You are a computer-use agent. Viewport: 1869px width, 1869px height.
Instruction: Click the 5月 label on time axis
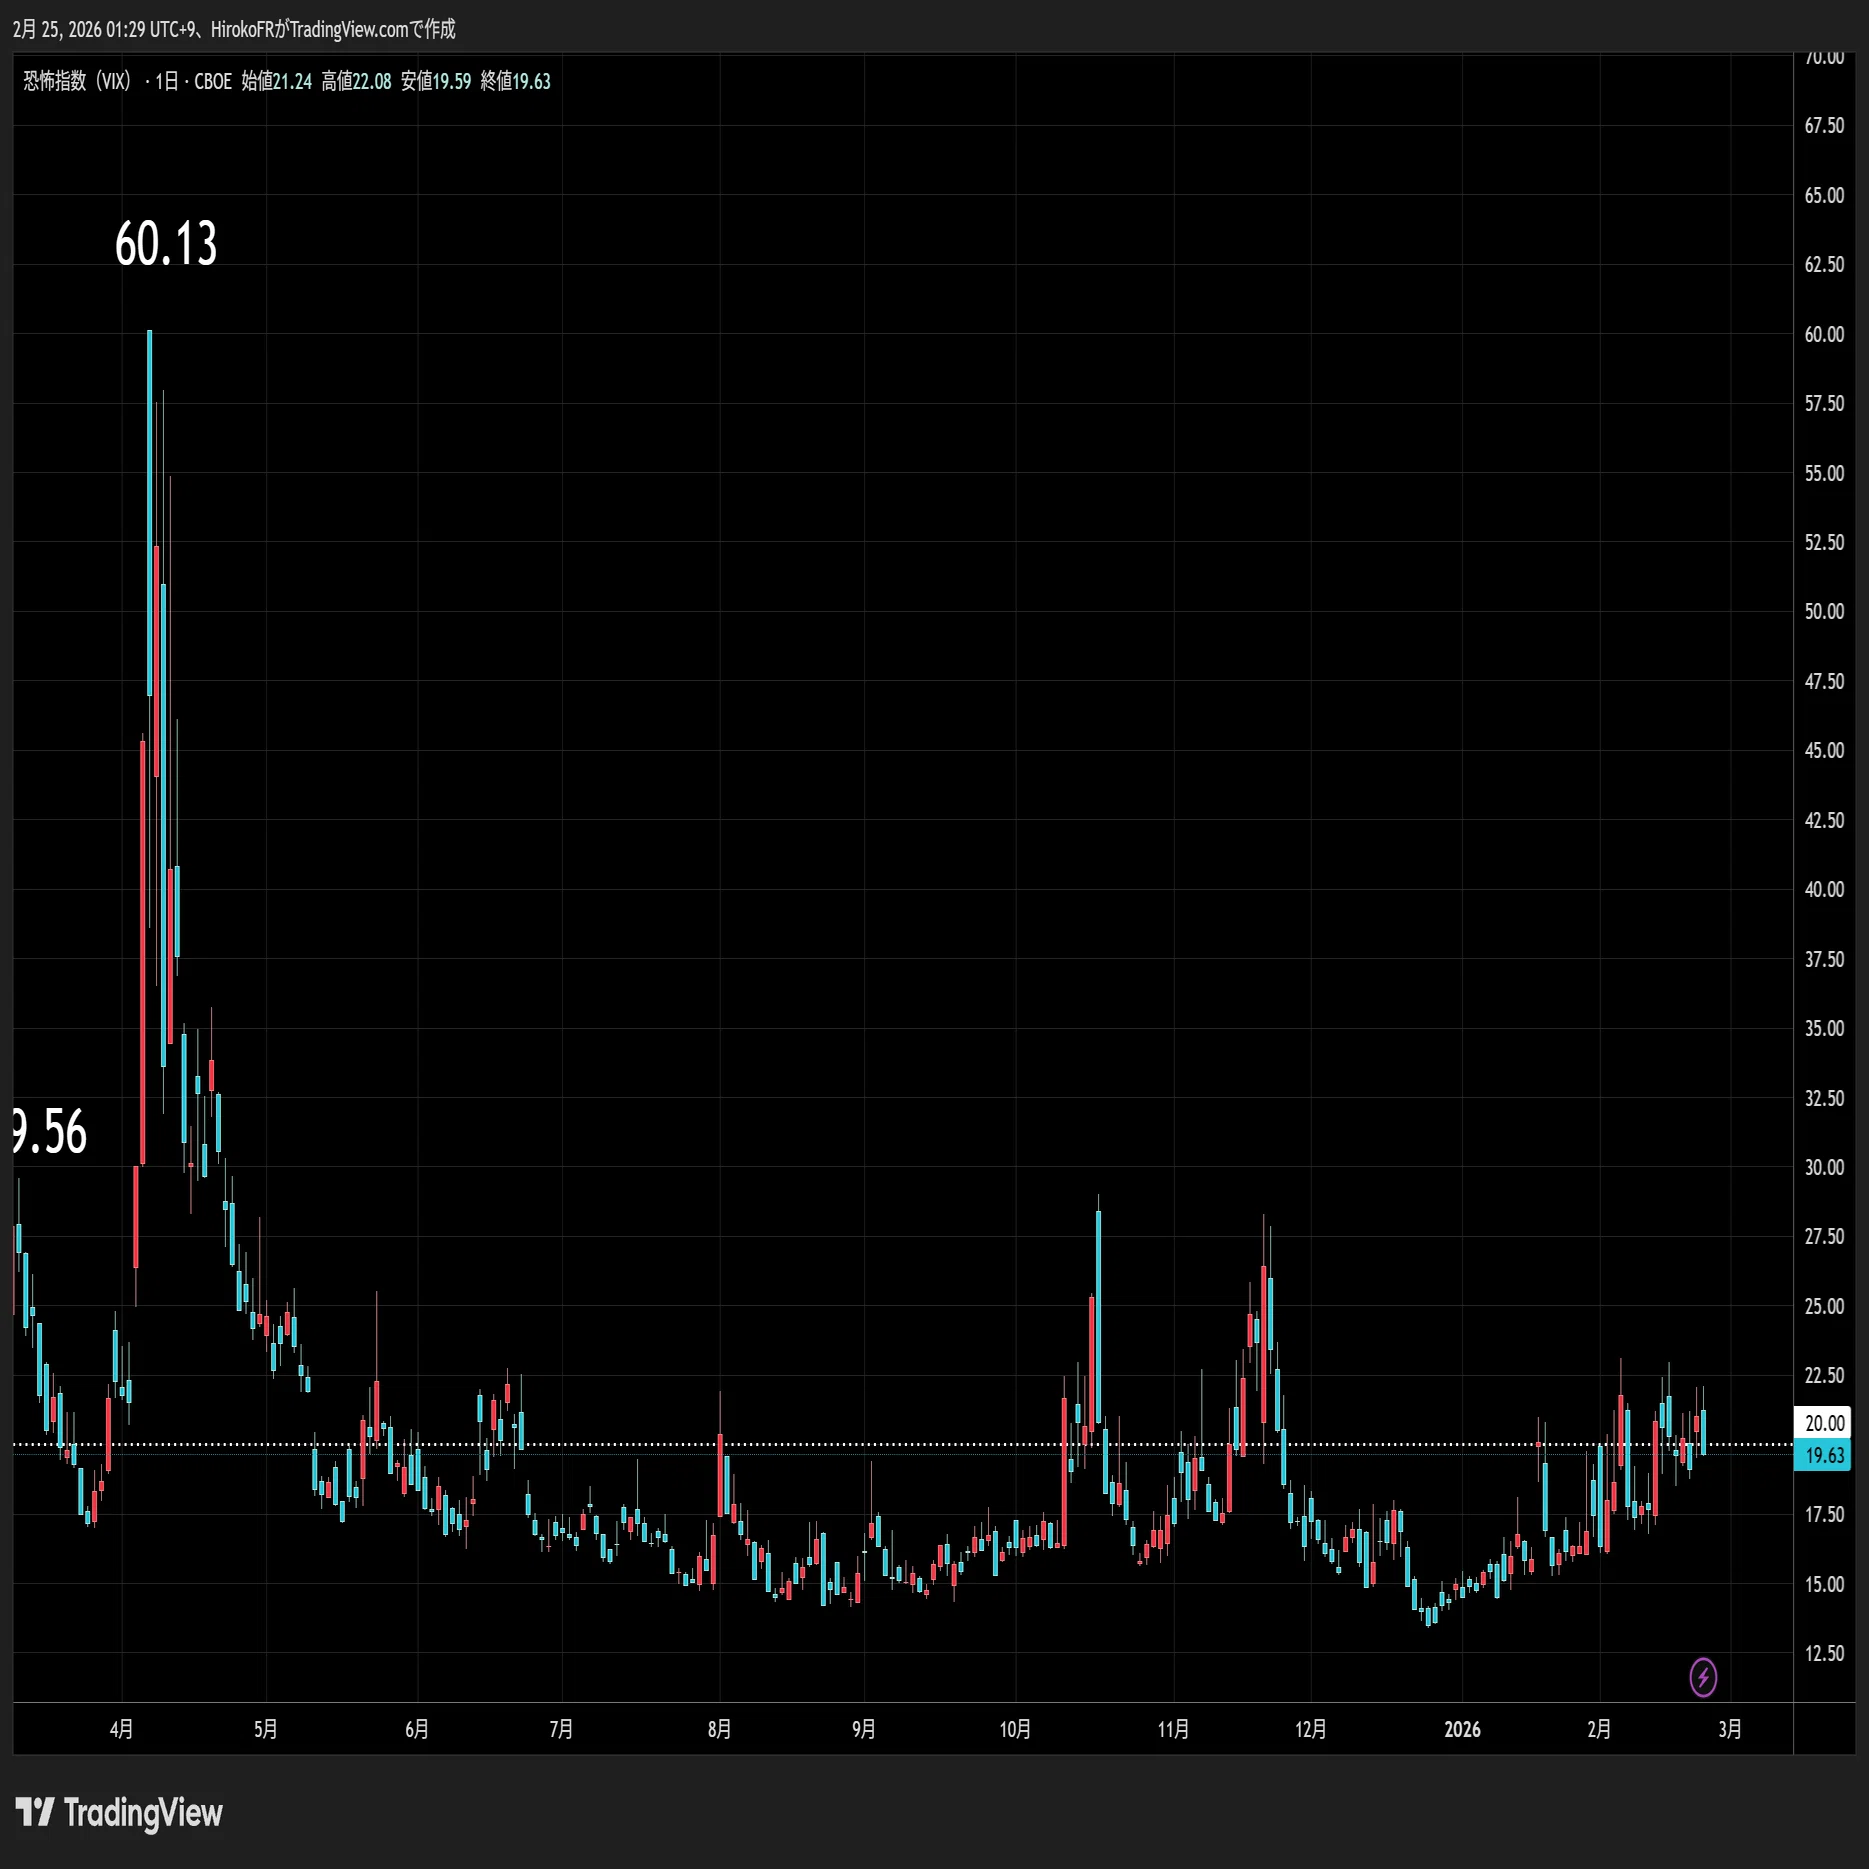pyautogui.click(x=265, y=1729)
